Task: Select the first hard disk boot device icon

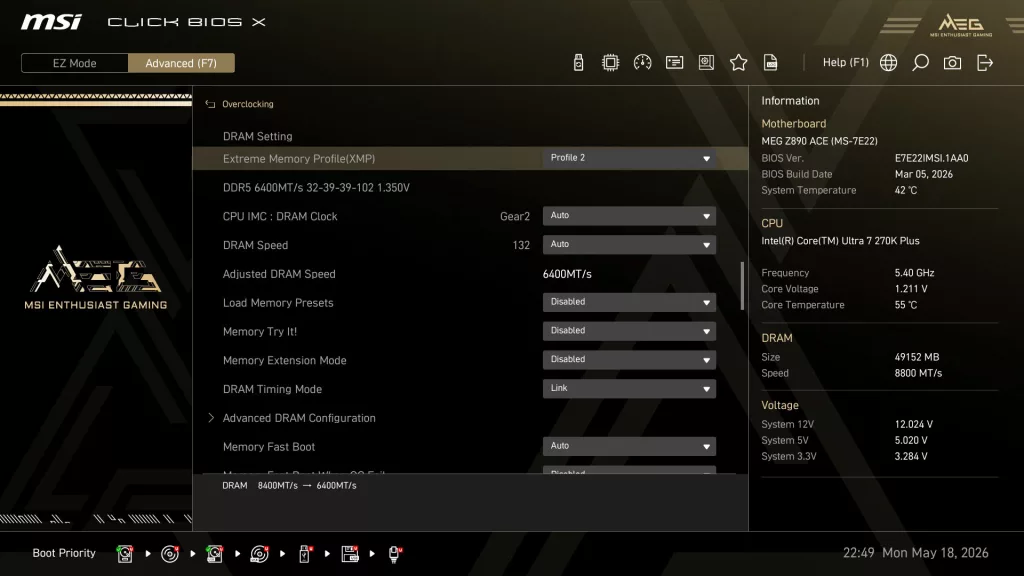Action: [124, 554]
